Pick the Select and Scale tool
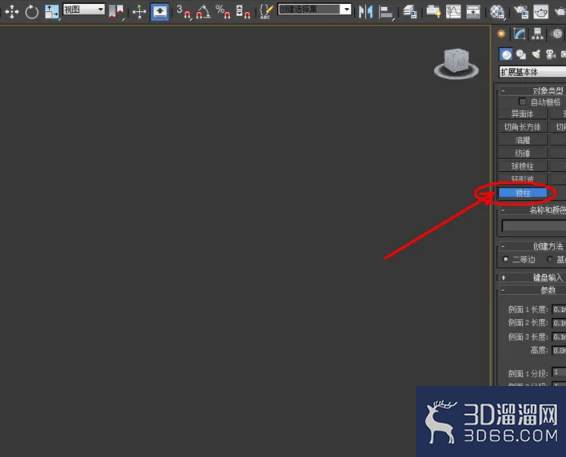This screenshot has width=566, height=457. pyautogui.click(x=52, y=12)
